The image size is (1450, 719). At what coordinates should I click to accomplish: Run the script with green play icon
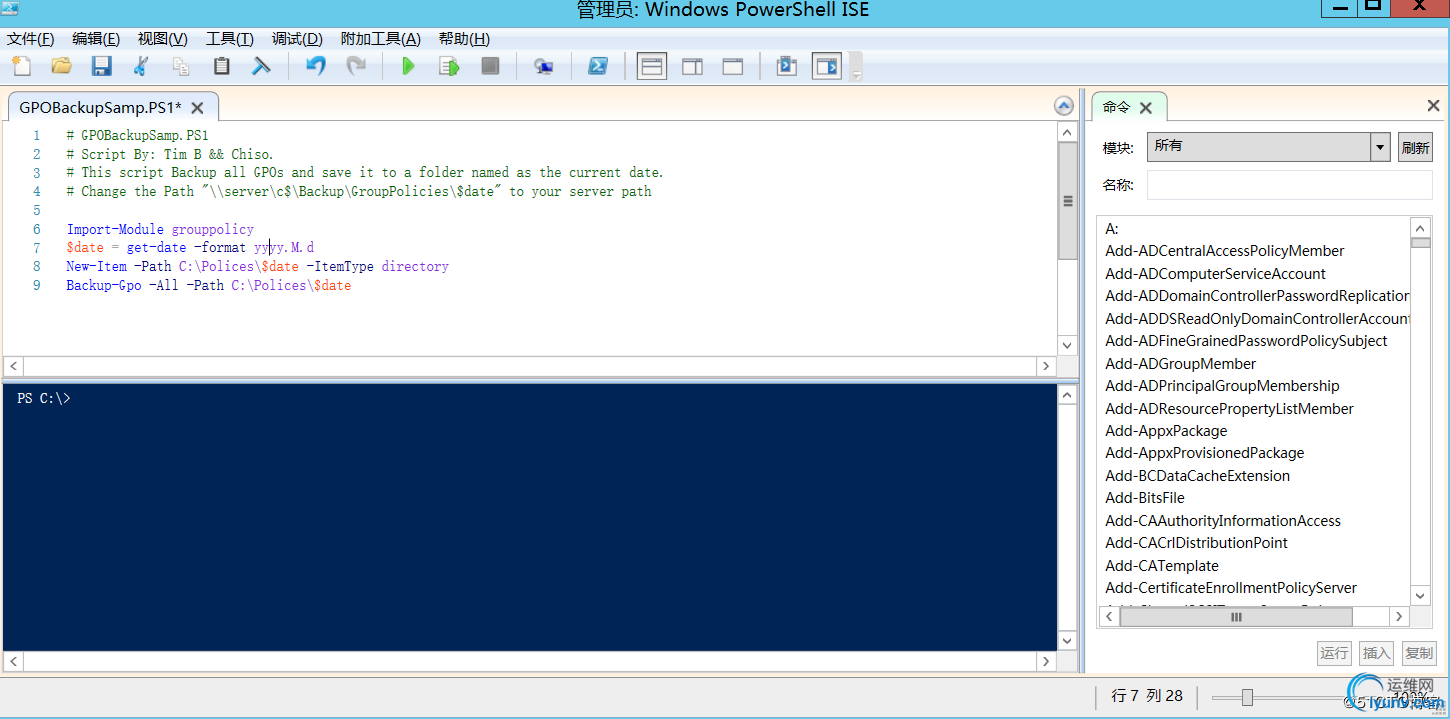(x=408, y=66)
